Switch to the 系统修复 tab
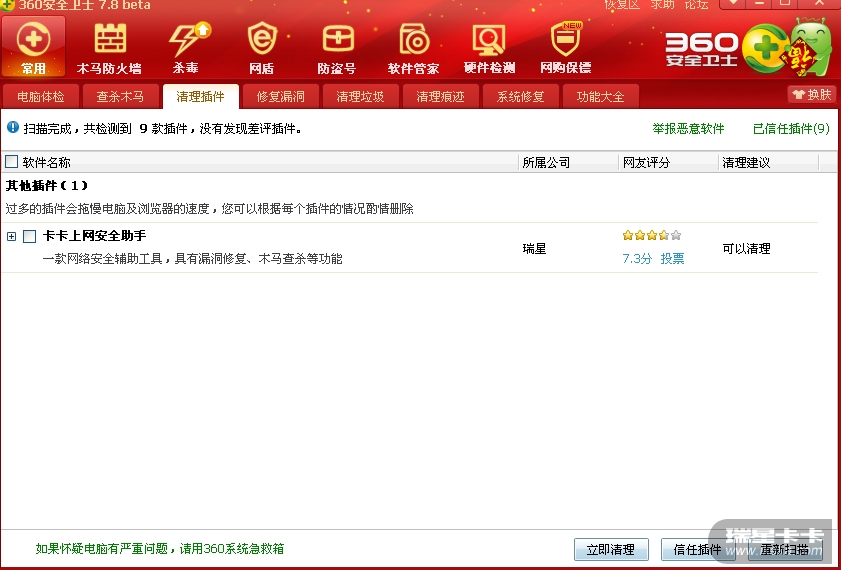Image resolution: width=841 pixels, height=570 pixels. tap(520, 97)
